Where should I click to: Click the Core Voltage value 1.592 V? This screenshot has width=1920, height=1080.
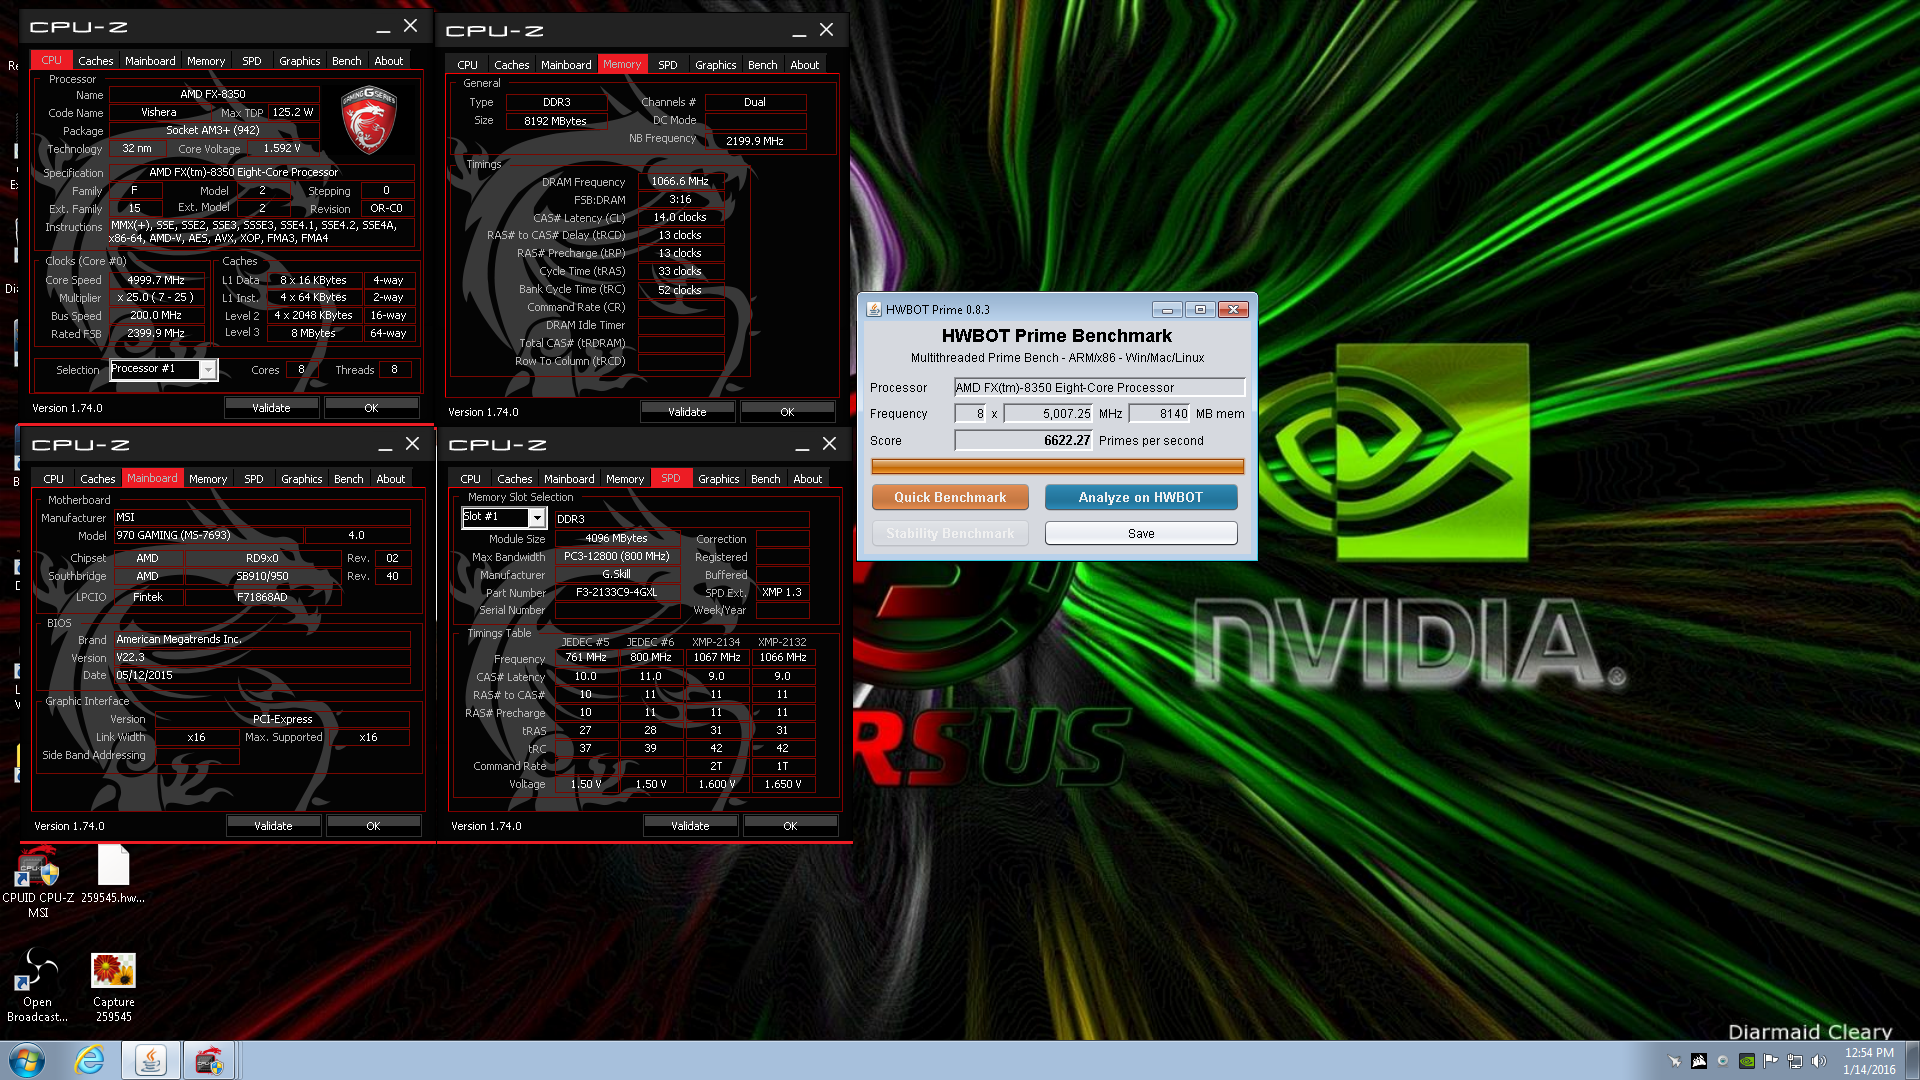pos(282,148)
